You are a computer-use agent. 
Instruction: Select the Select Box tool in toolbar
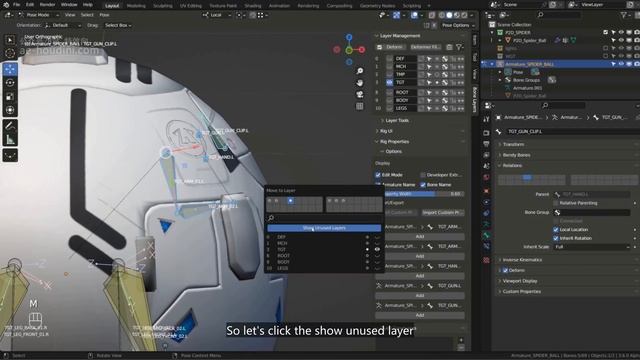[x=10, y=40]
